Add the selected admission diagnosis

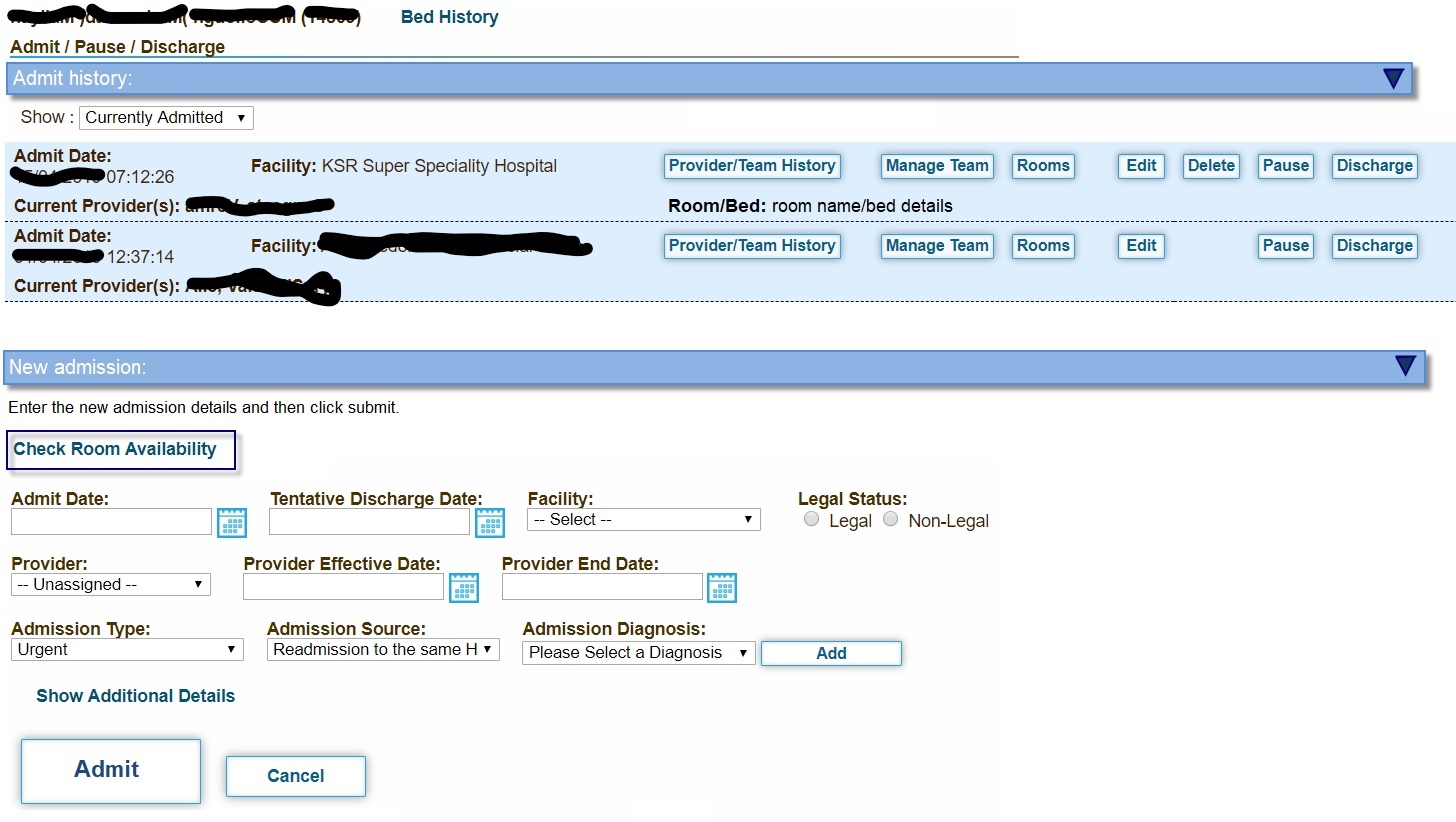point(831,653)
